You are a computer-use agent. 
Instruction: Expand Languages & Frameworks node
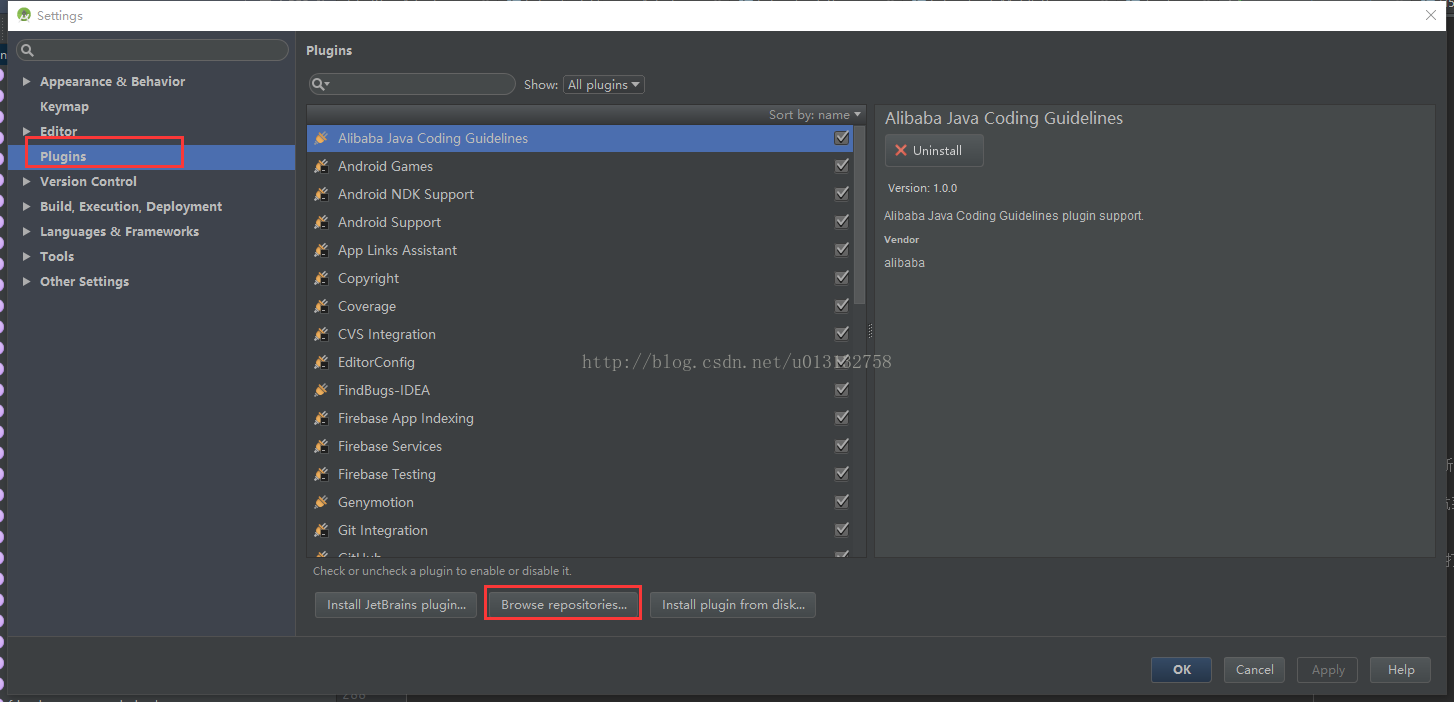tap(27, 231)
